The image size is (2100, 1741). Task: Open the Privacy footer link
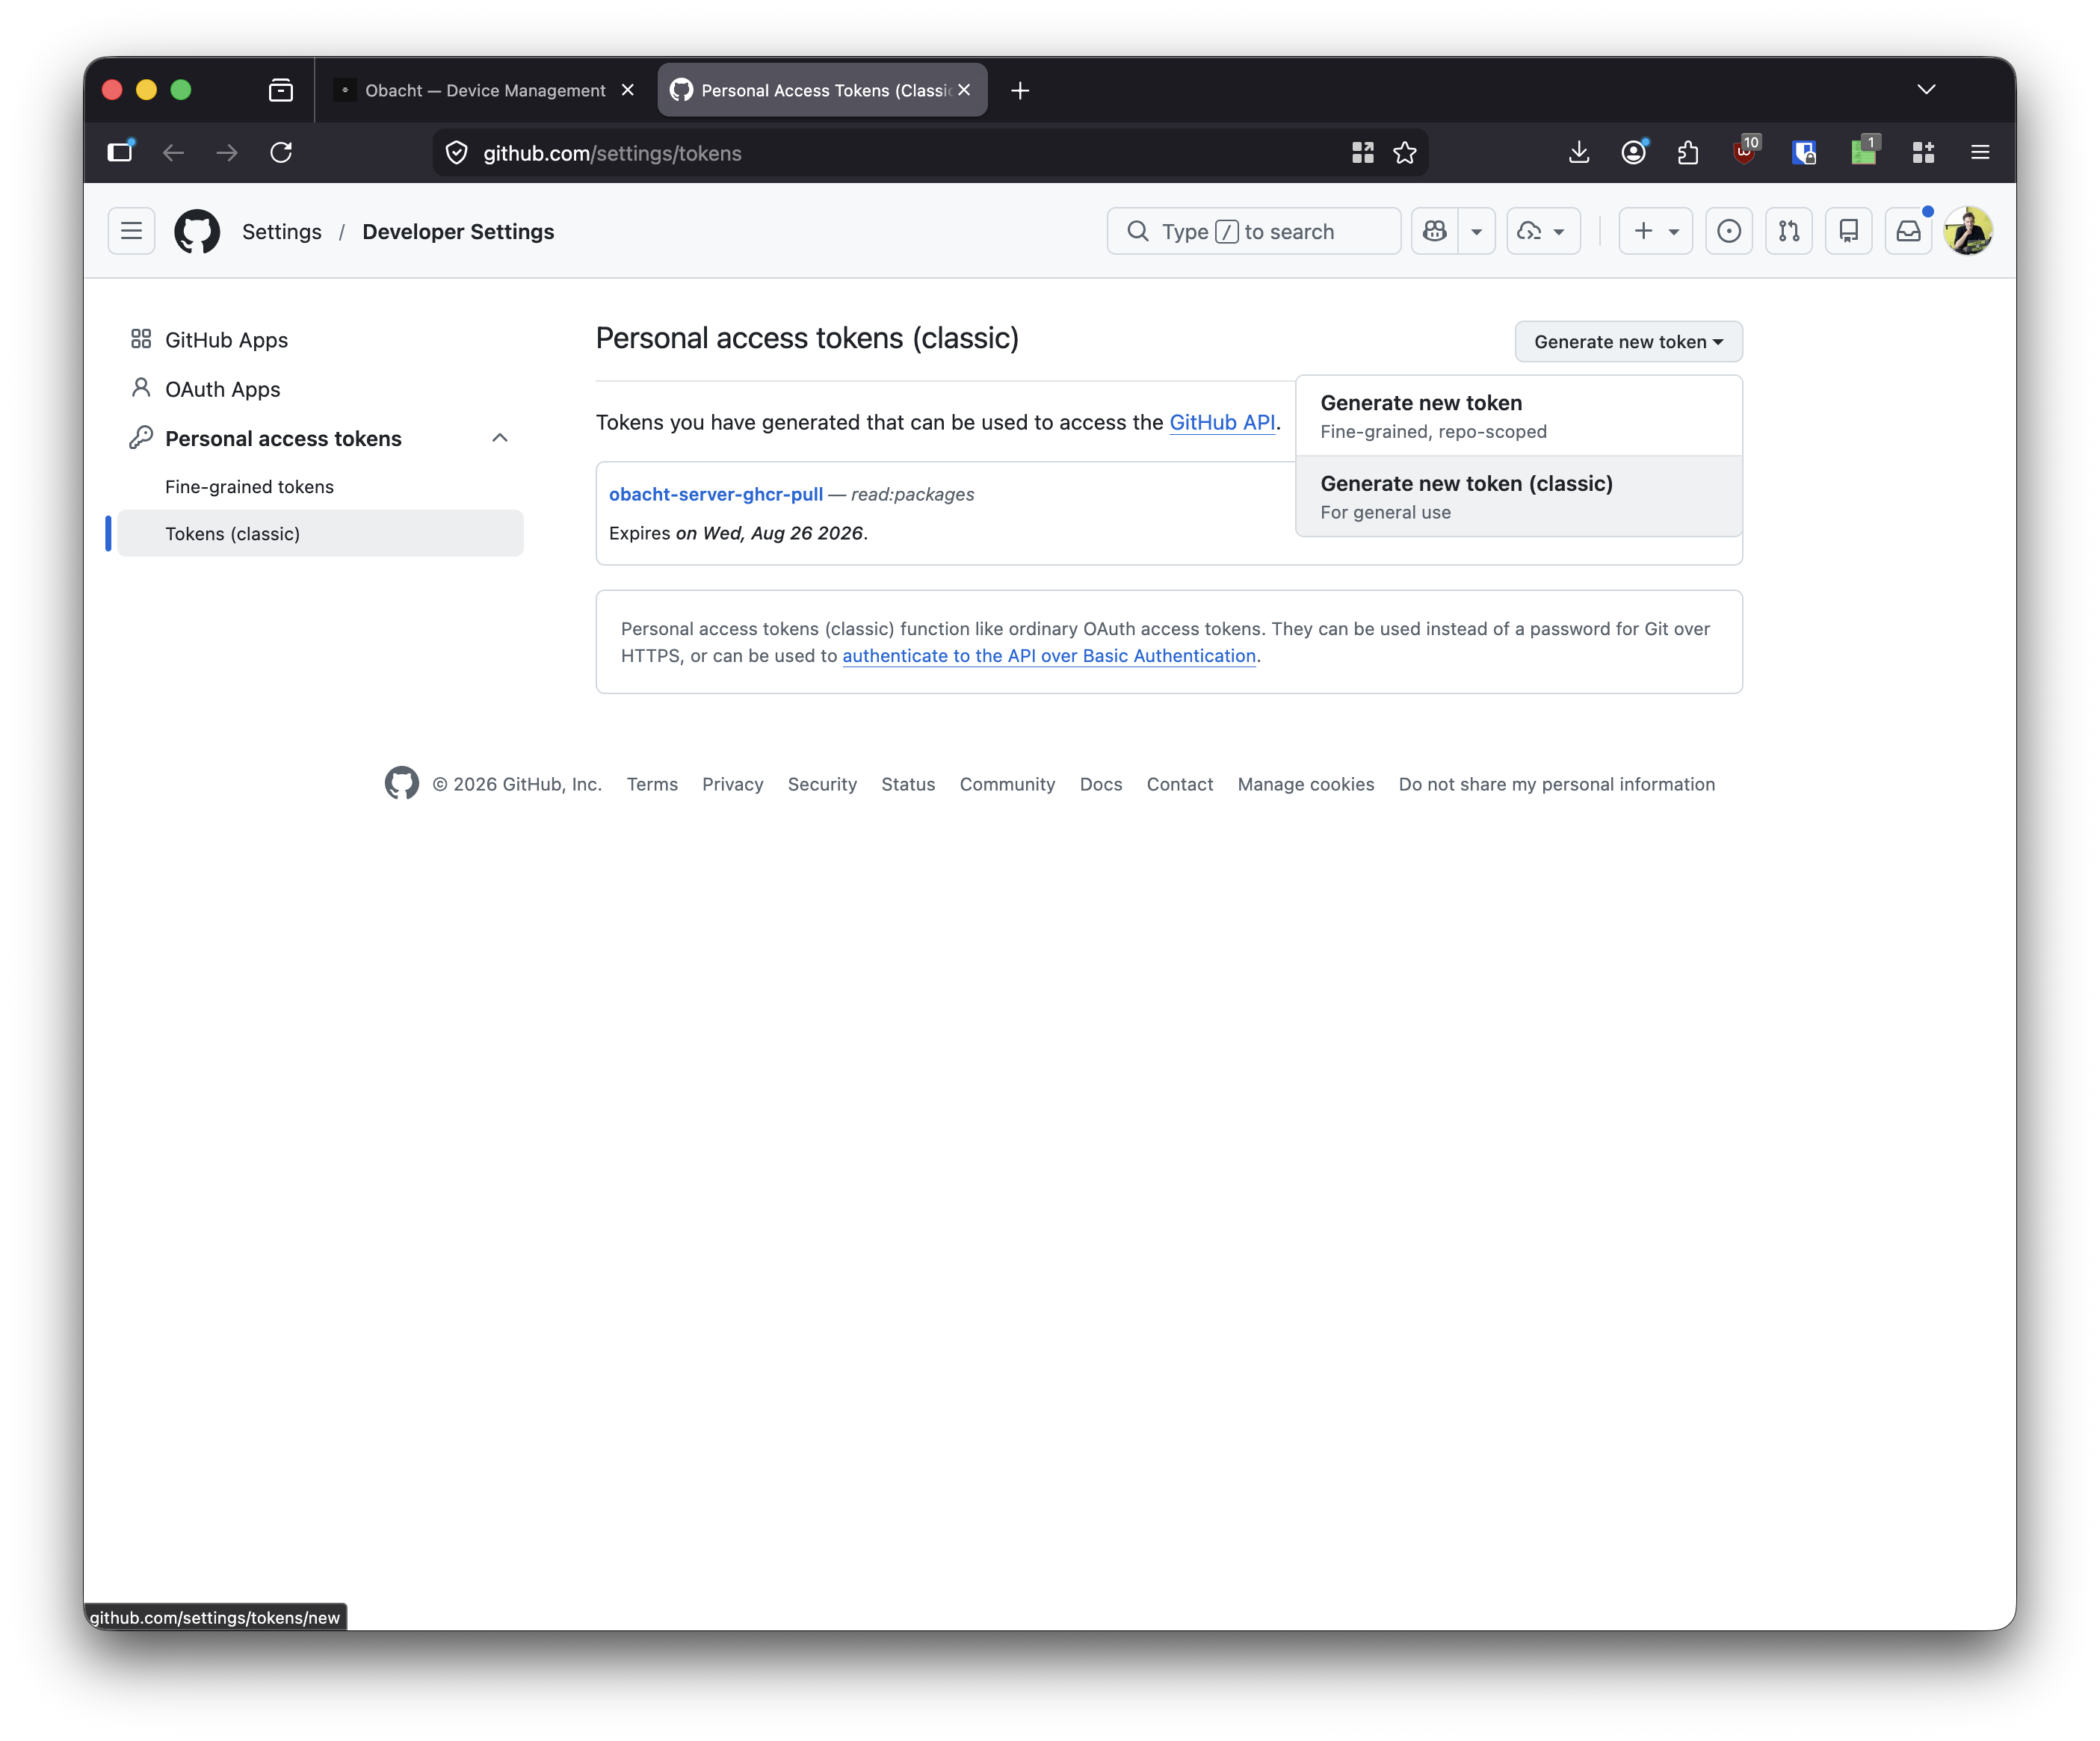coord(732,784)
